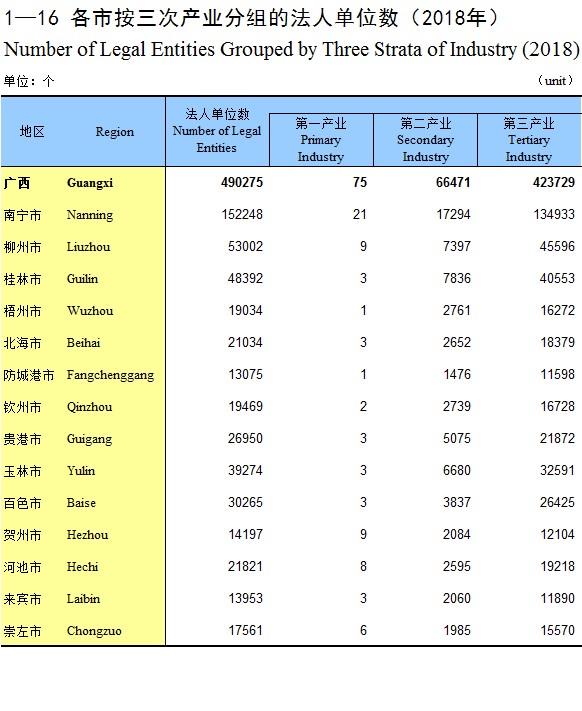582x711 pixels.
Task: Select the Primary Industry column header
Action: 321,140
